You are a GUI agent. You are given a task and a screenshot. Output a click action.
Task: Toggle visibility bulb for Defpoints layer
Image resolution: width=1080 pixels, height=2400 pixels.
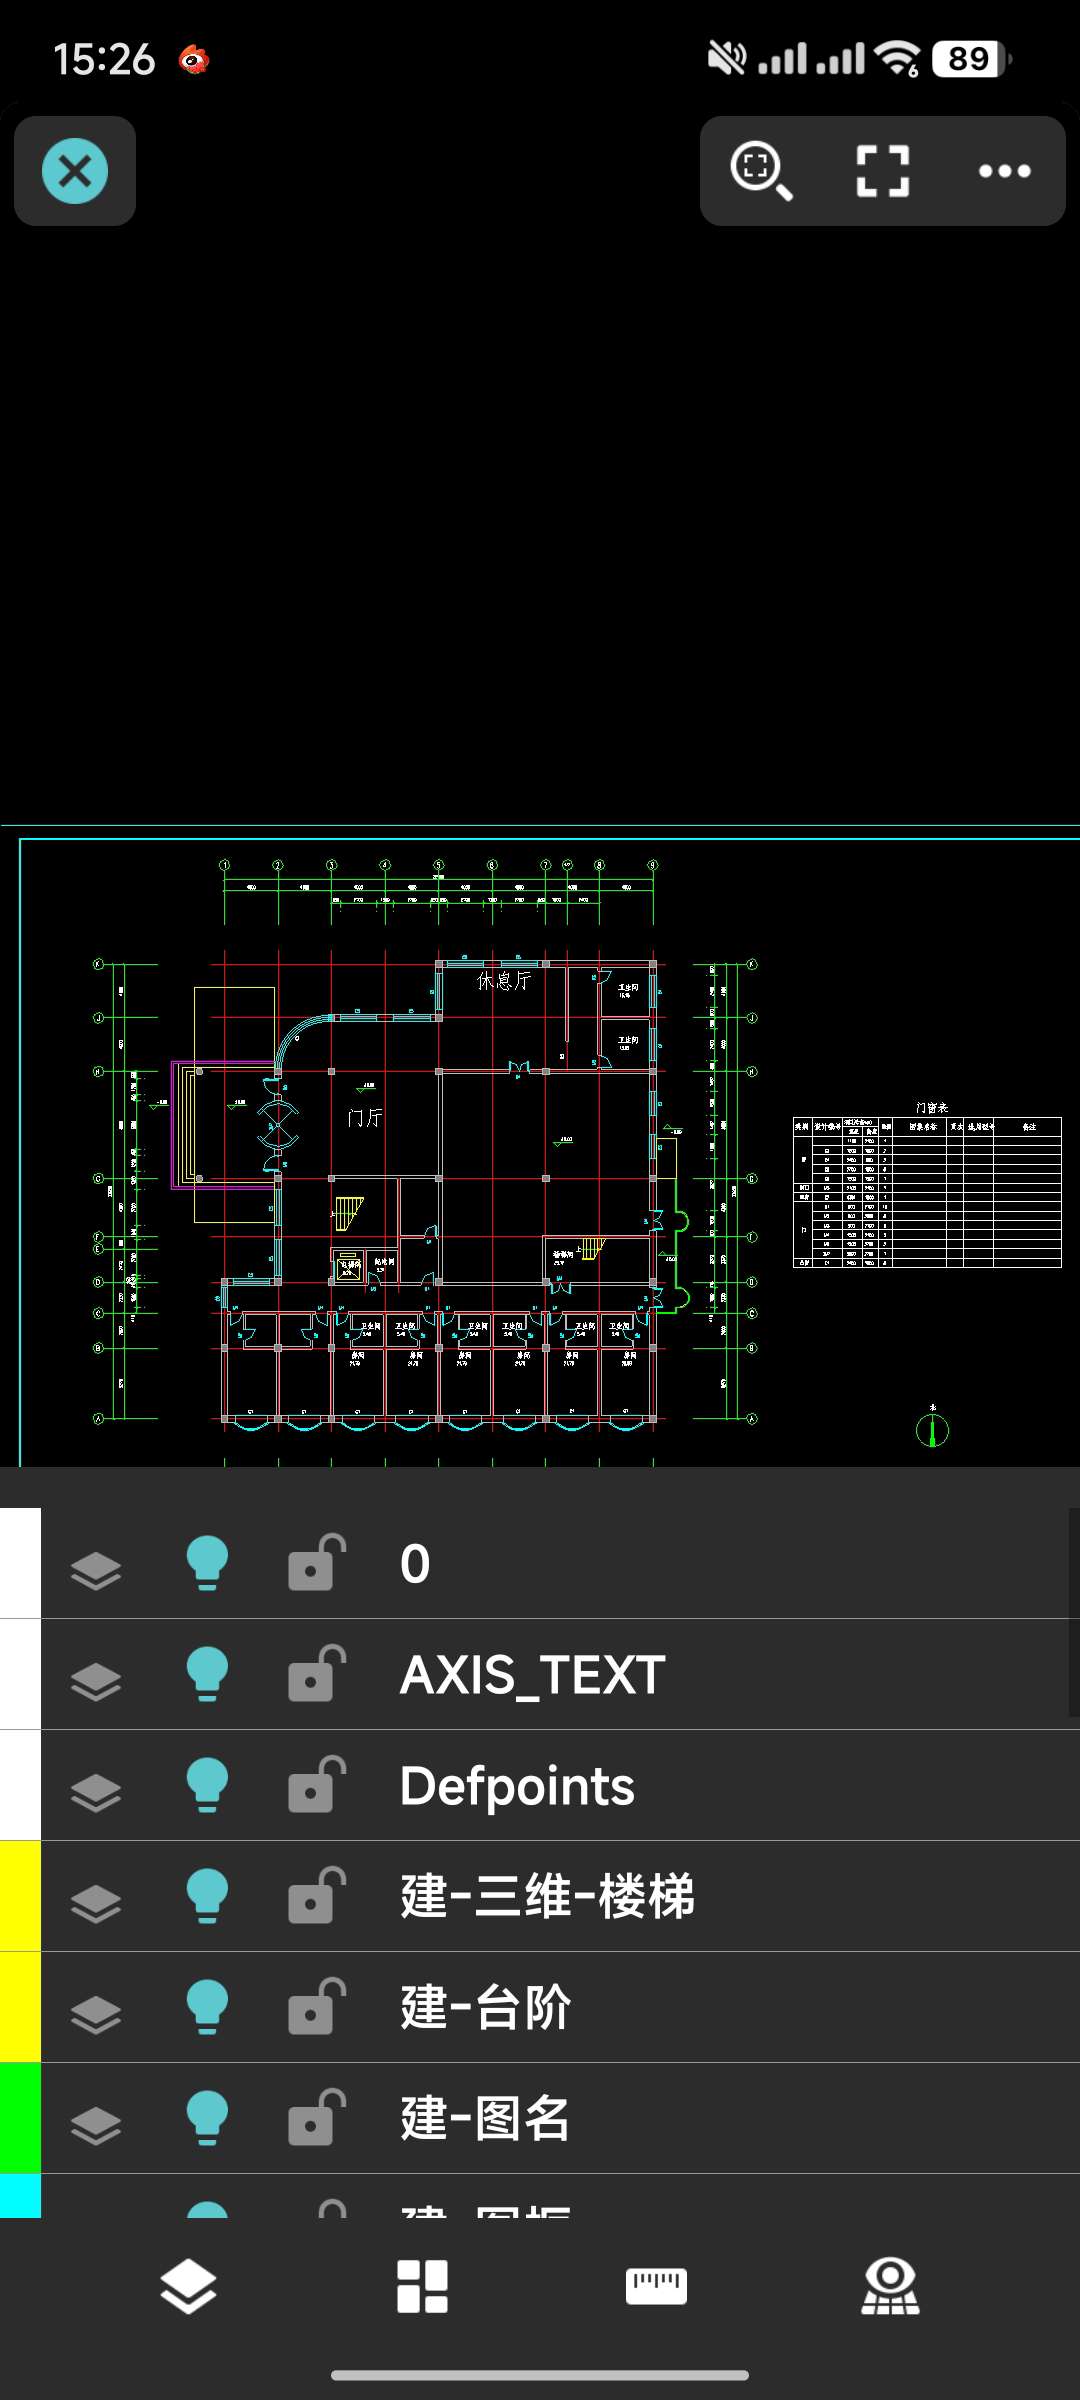coord(208,1785)
